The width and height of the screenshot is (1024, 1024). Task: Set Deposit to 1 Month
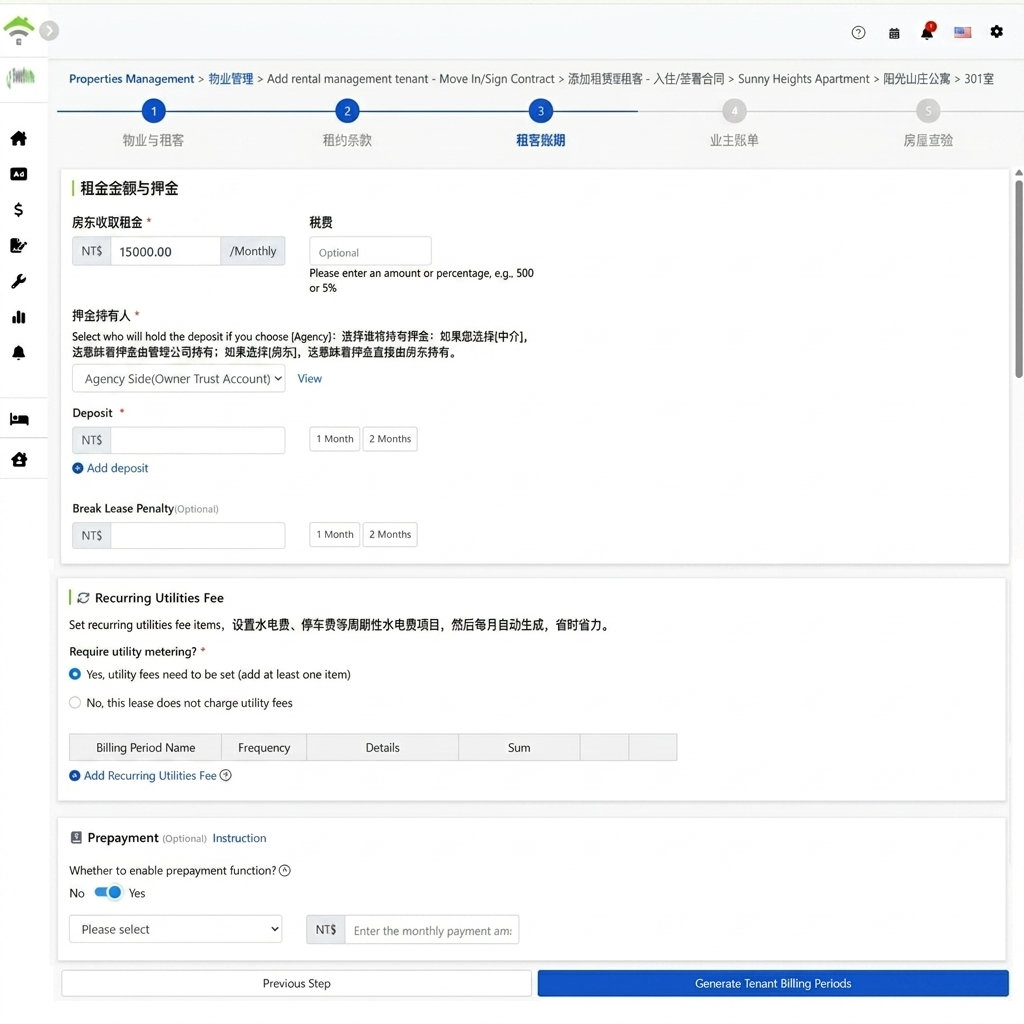(x=334, y=439)
